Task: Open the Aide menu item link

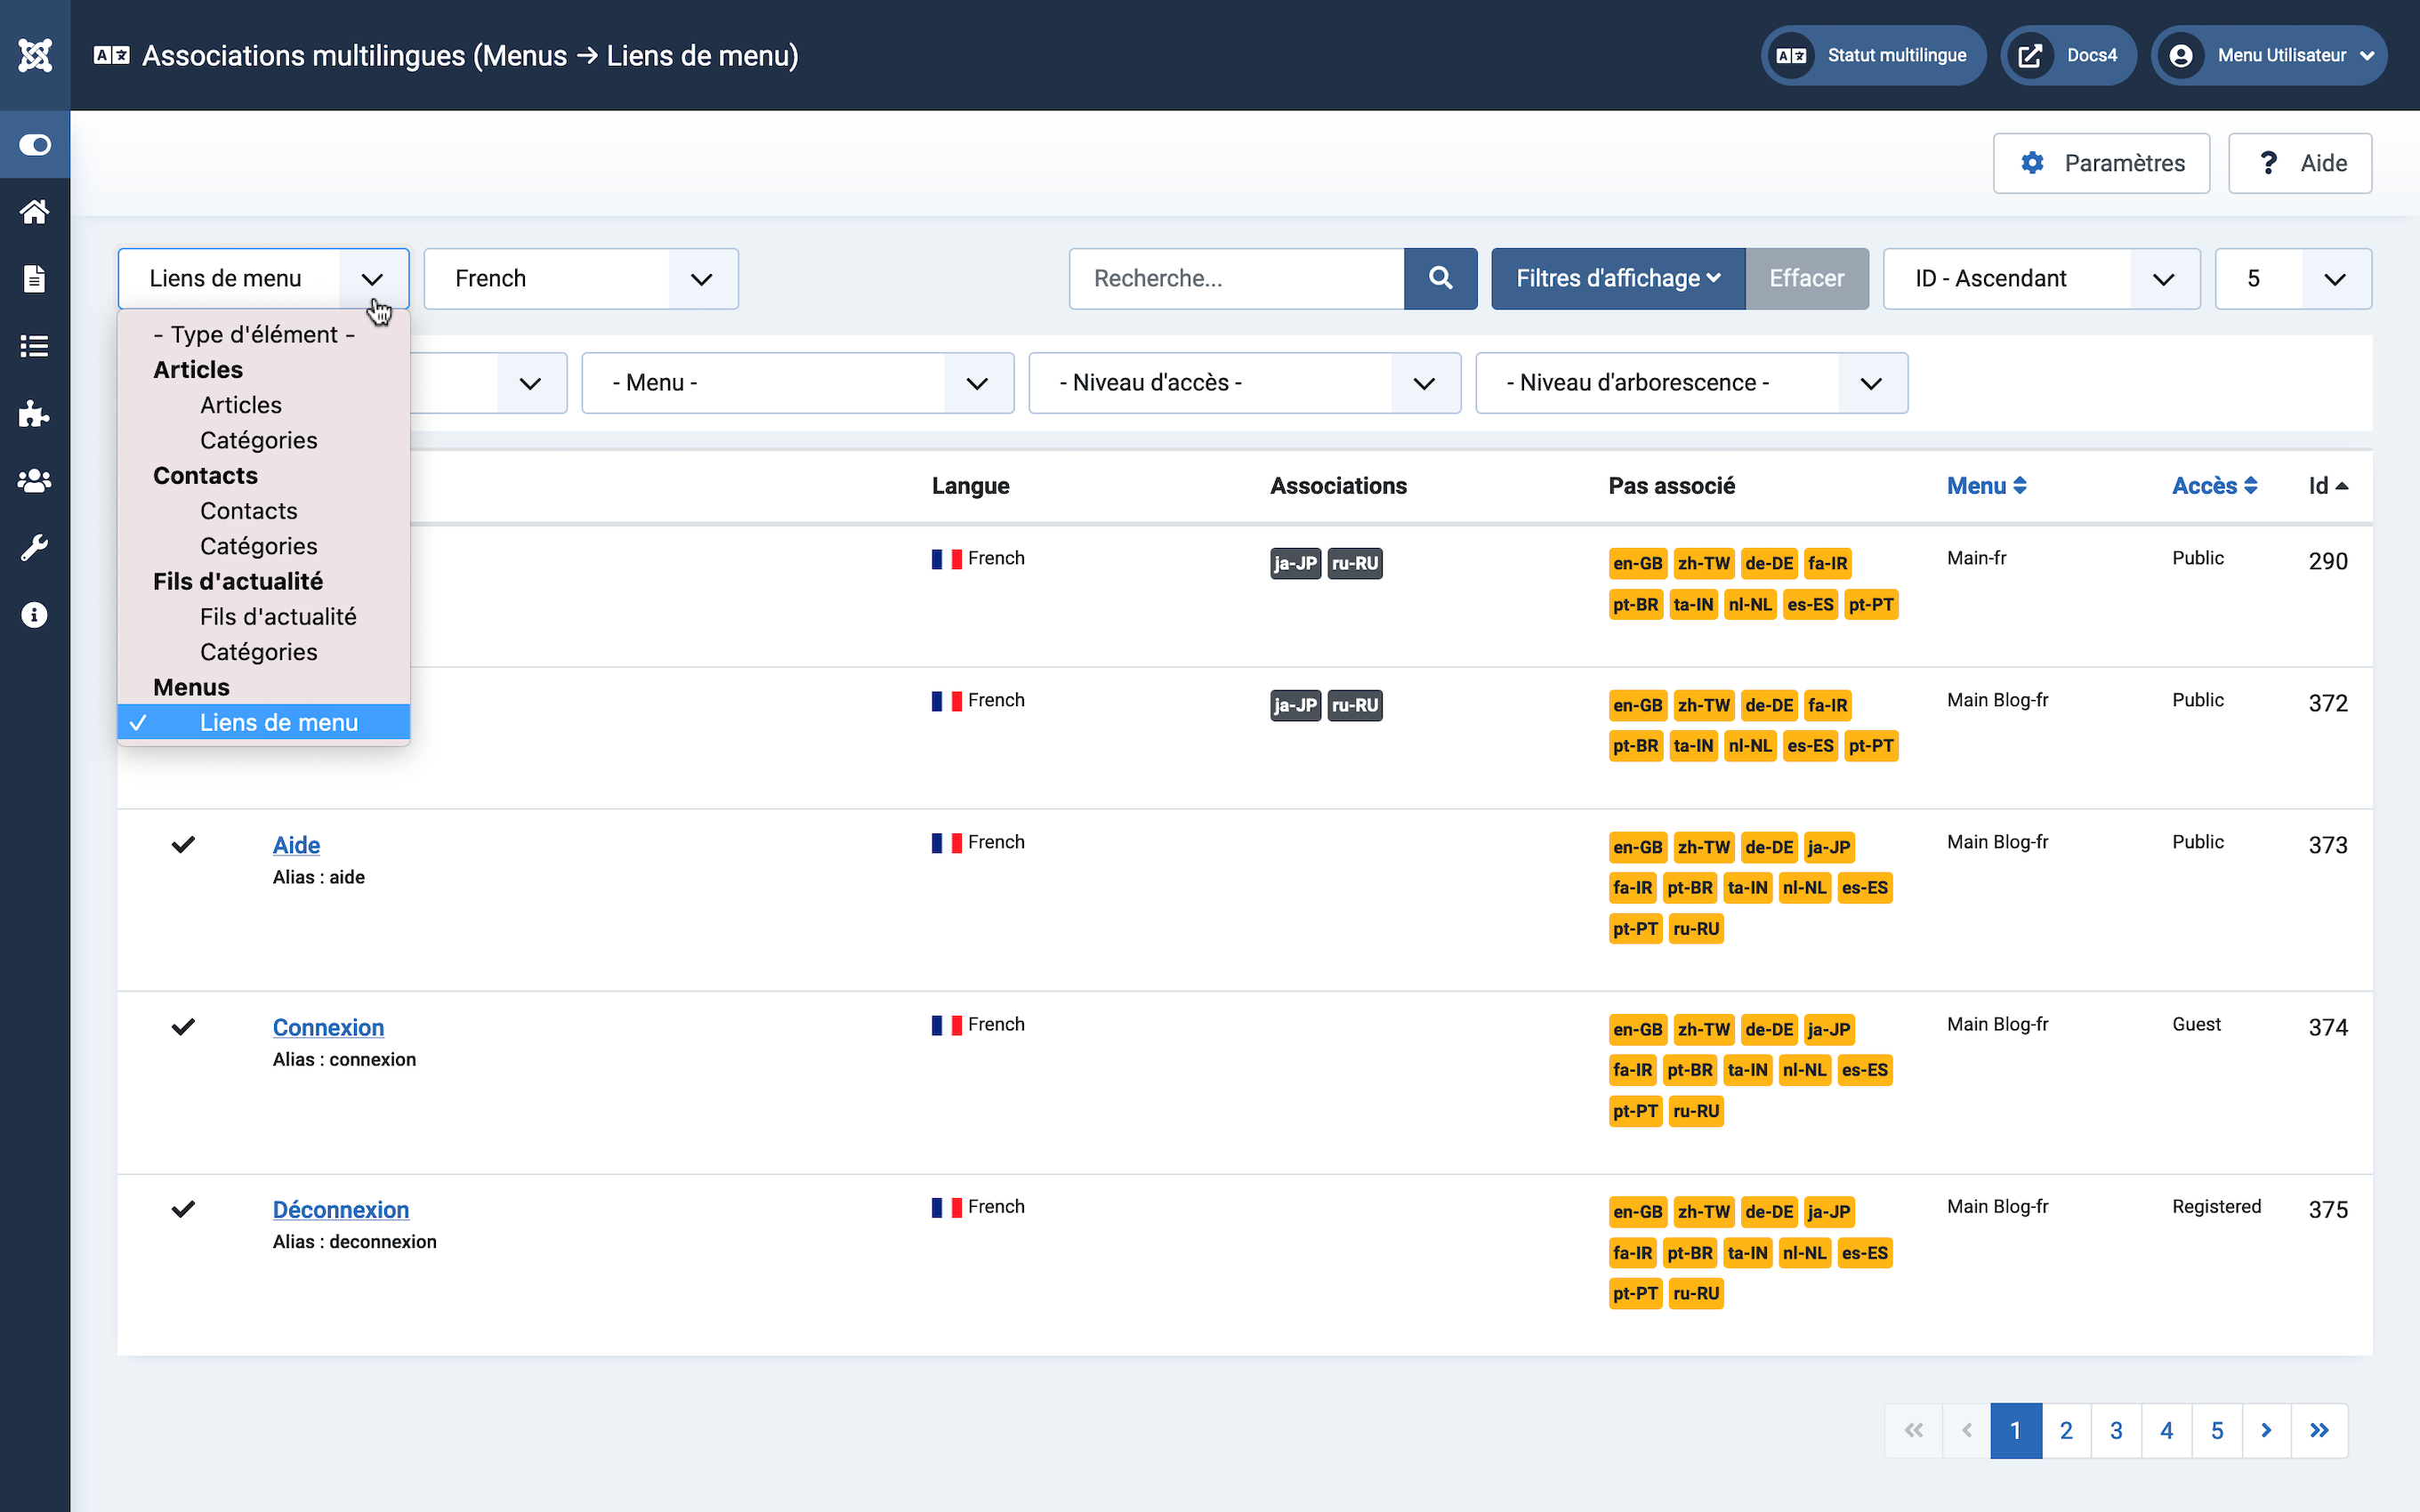Action: coord(296,845)
